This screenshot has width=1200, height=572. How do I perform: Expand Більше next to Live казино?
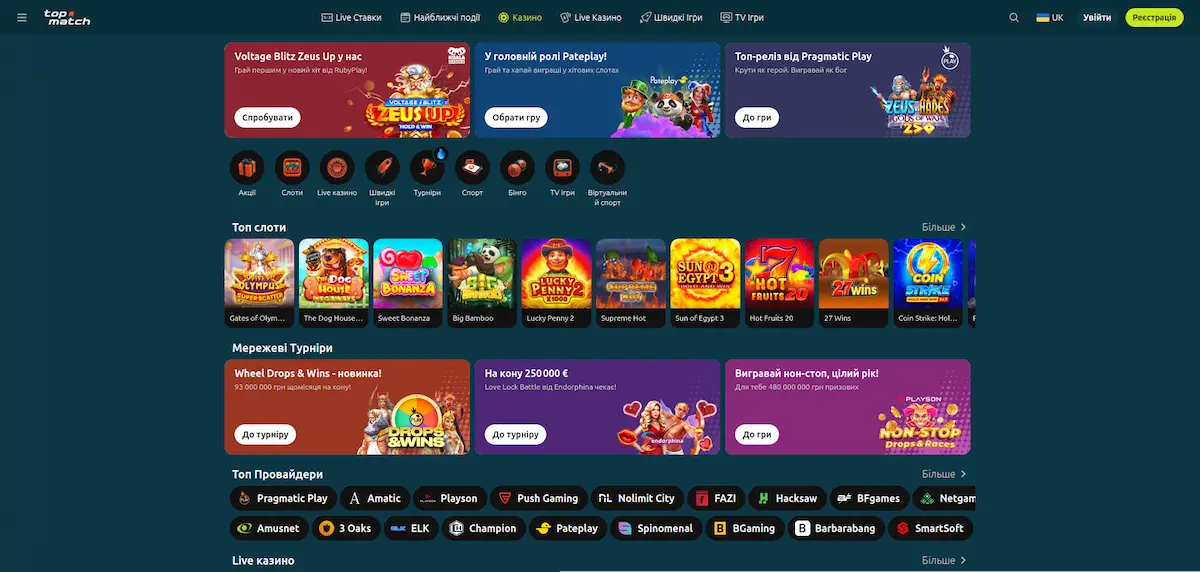(944, 561)
